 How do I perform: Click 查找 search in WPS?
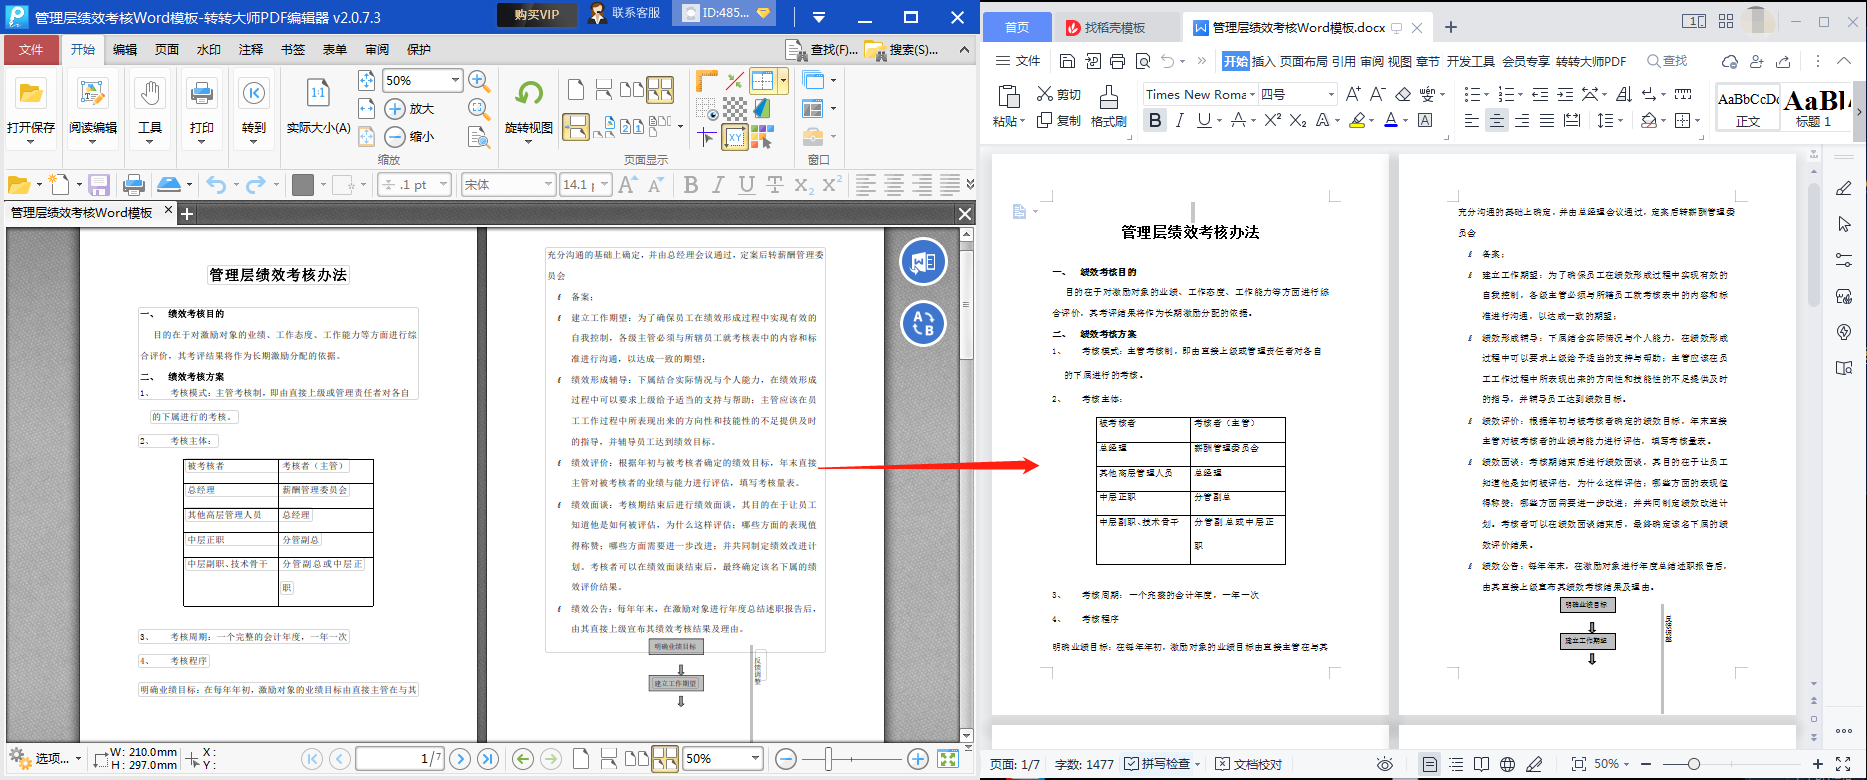pos(1667,61)
